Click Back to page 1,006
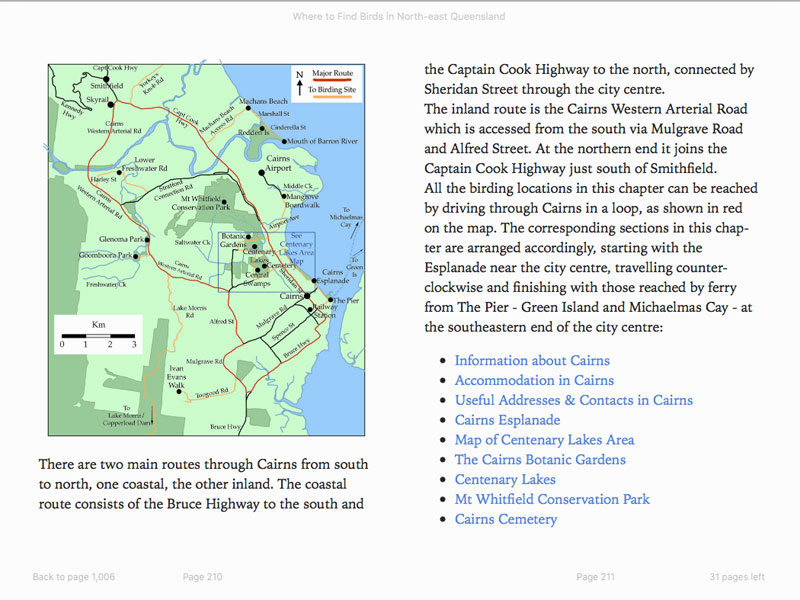Viewport: 800px width, 600px height. pos(74,577)
